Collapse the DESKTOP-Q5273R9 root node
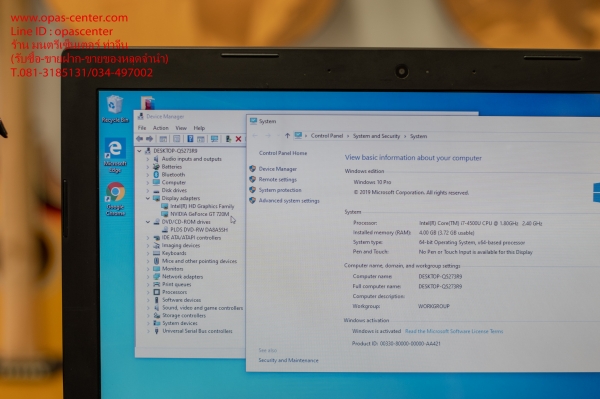This screenshot has height=399, width=600. (x=140, y=151)
